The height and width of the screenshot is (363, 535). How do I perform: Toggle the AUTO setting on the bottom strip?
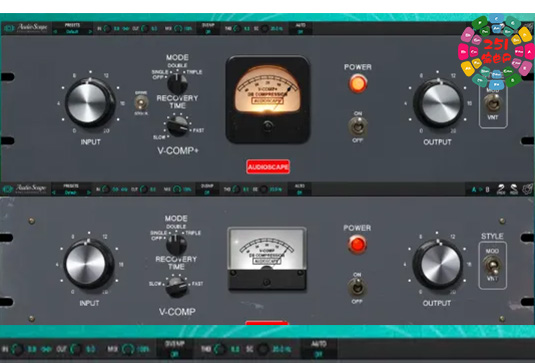click(x=319, y=349)
